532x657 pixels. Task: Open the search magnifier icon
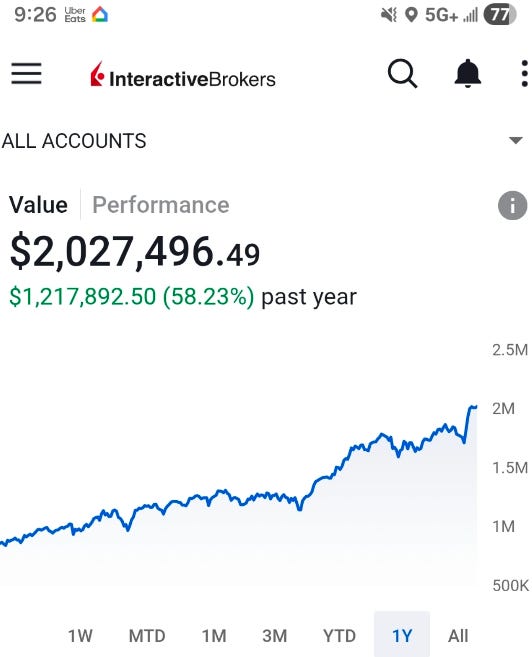click(x=402, y=74)
